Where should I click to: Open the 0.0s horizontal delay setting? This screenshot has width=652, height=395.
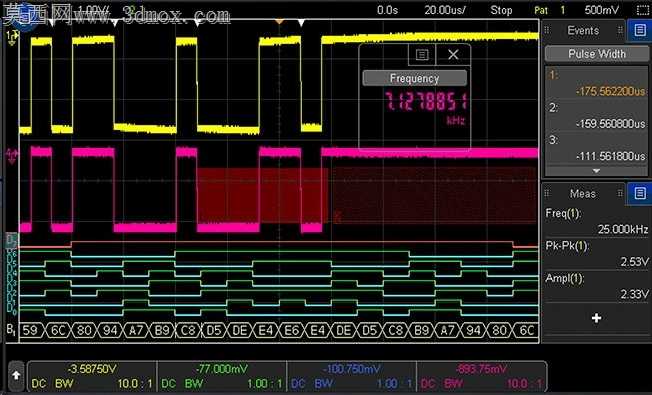(x=387, y=10)
